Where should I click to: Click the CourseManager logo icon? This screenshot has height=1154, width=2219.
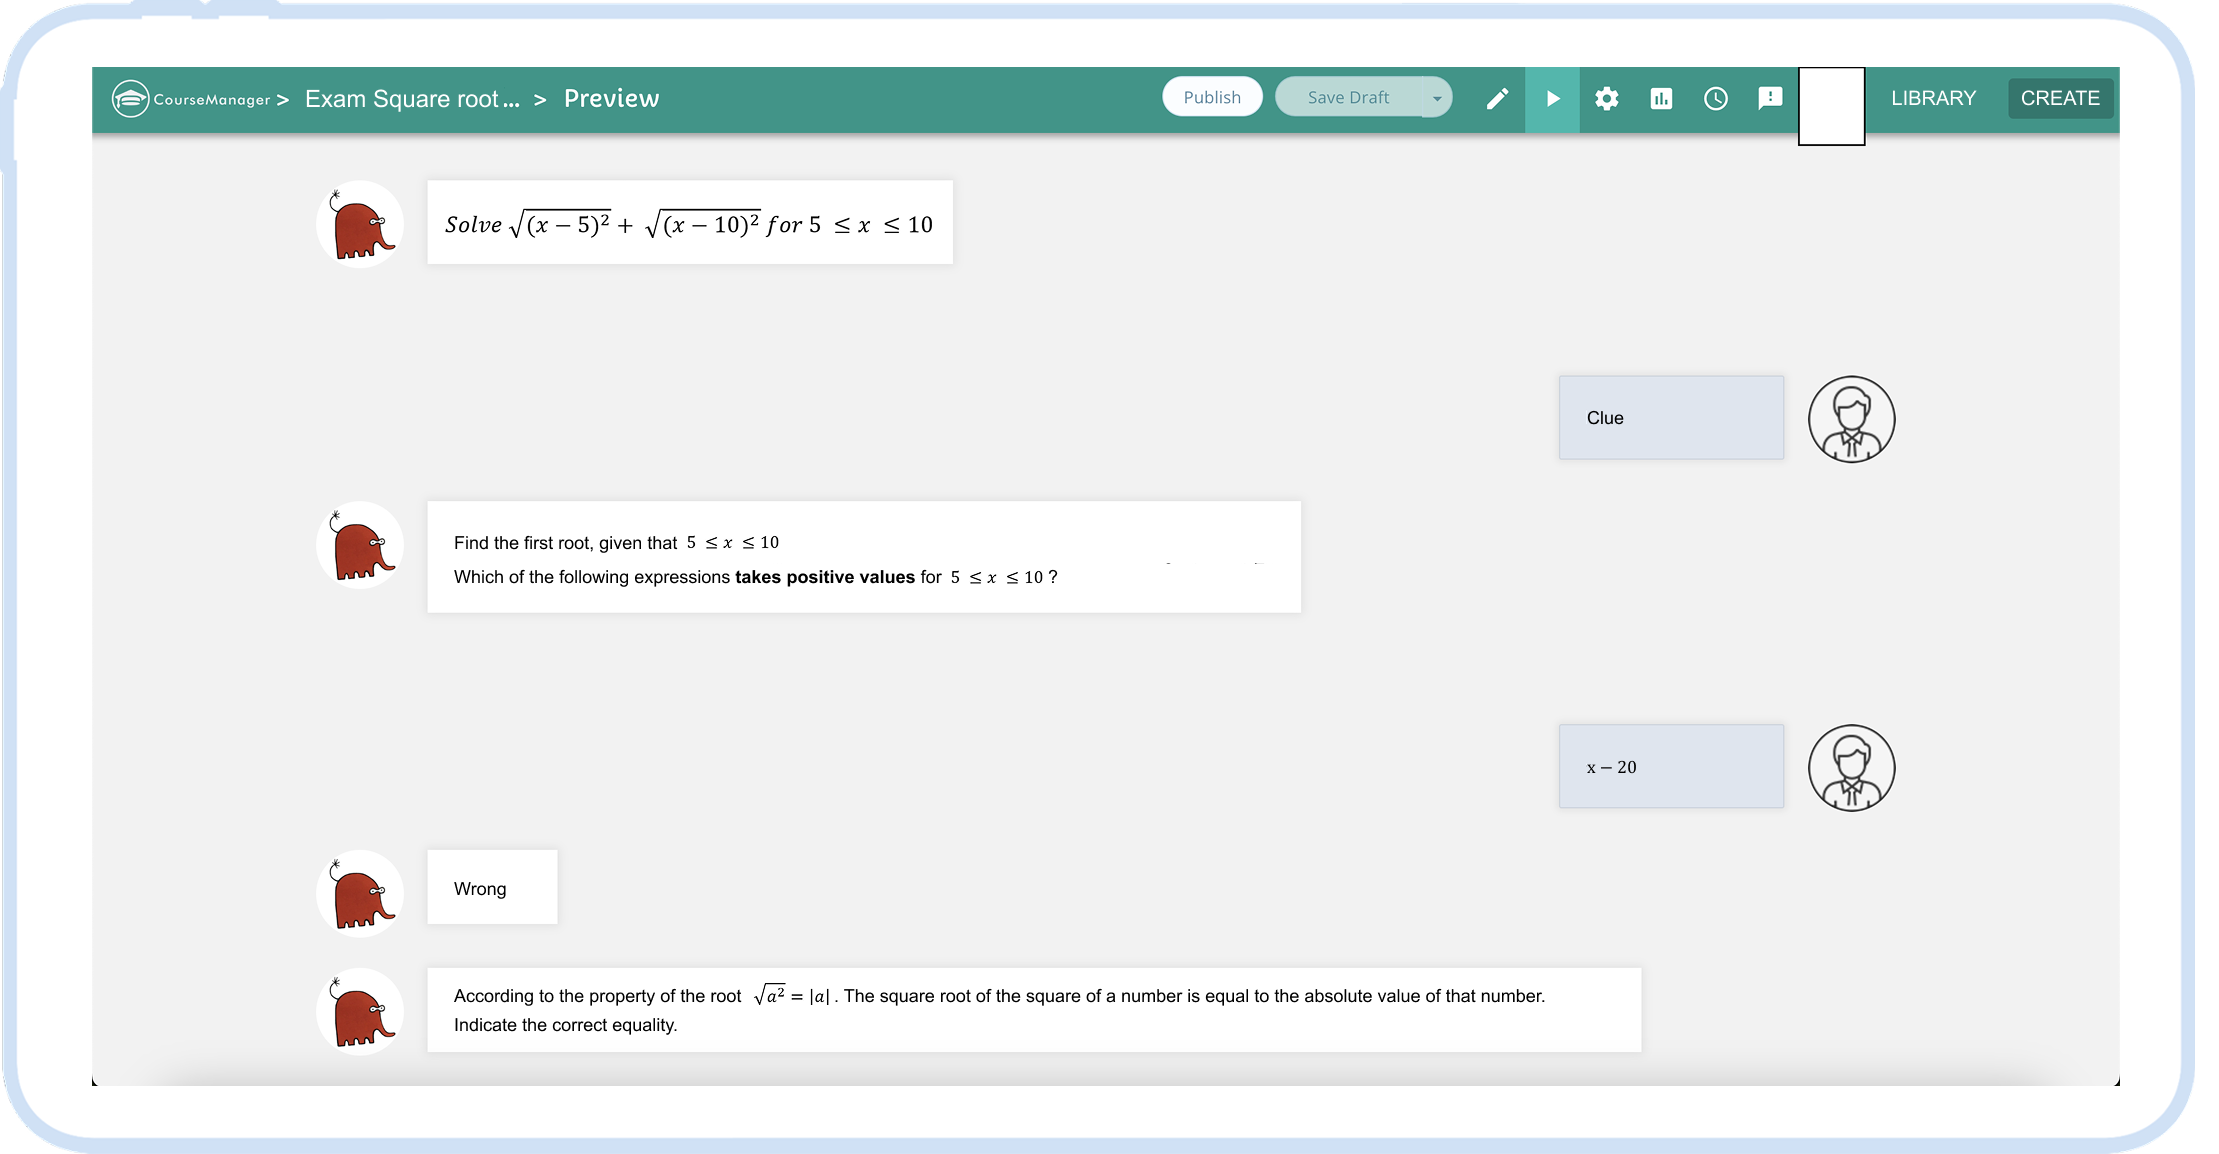tap(131, 98)
